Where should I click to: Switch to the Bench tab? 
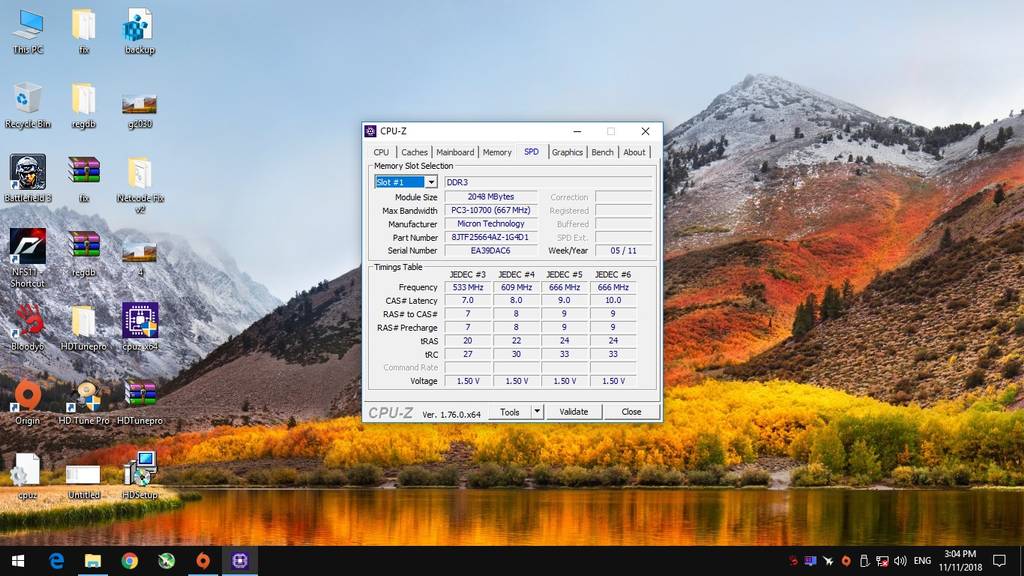click(602, 152)
